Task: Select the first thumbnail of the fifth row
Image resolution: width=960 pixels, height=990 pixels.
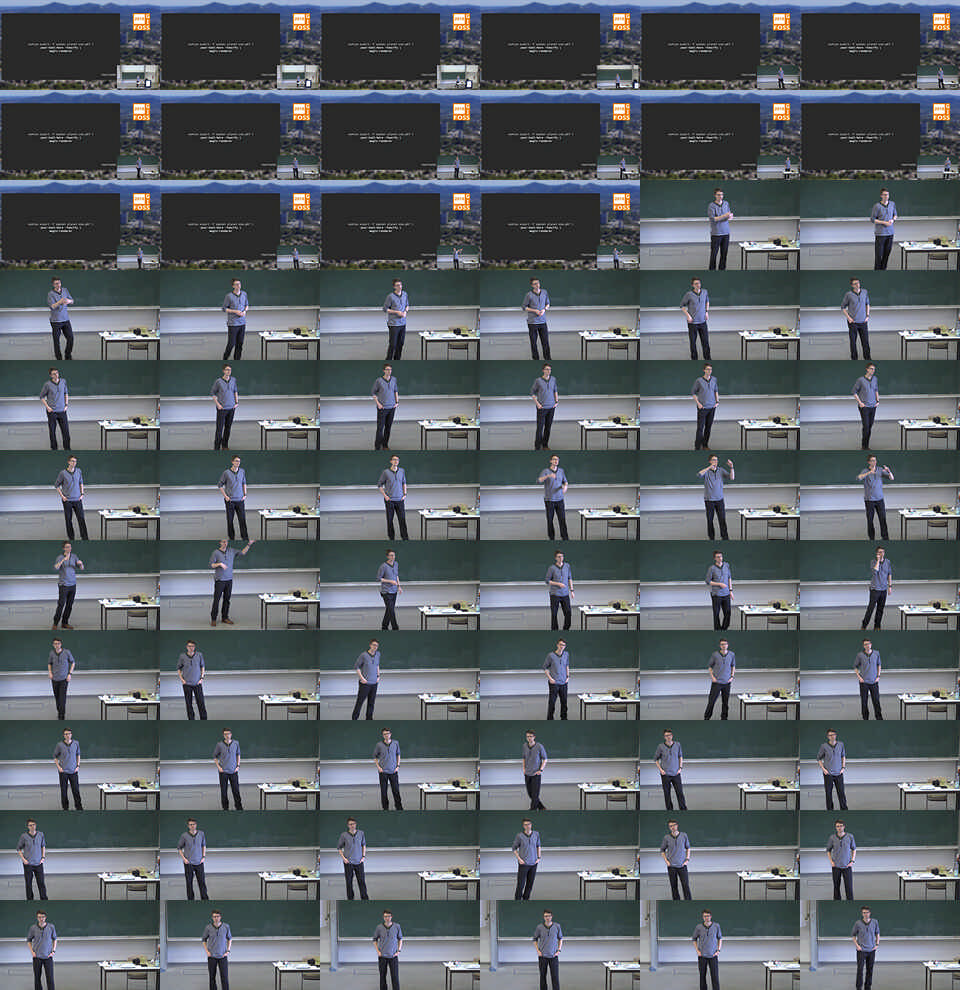Action: pos(80,405)
